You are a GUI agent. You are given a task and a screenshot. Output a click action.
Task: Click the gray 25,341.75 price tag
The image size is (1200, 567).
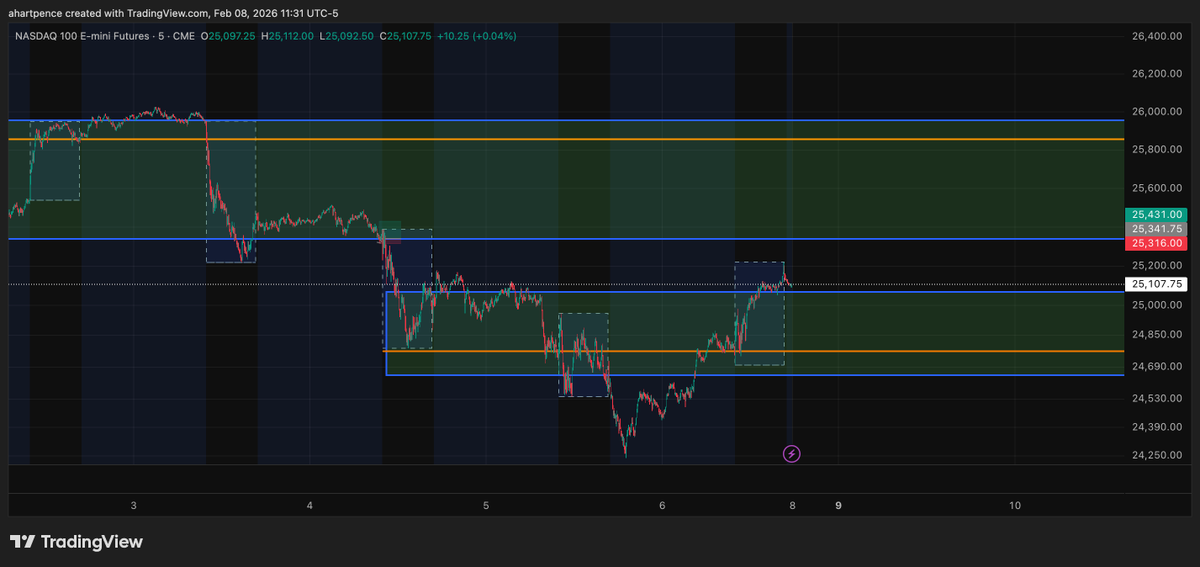[x=1157, y=229]
